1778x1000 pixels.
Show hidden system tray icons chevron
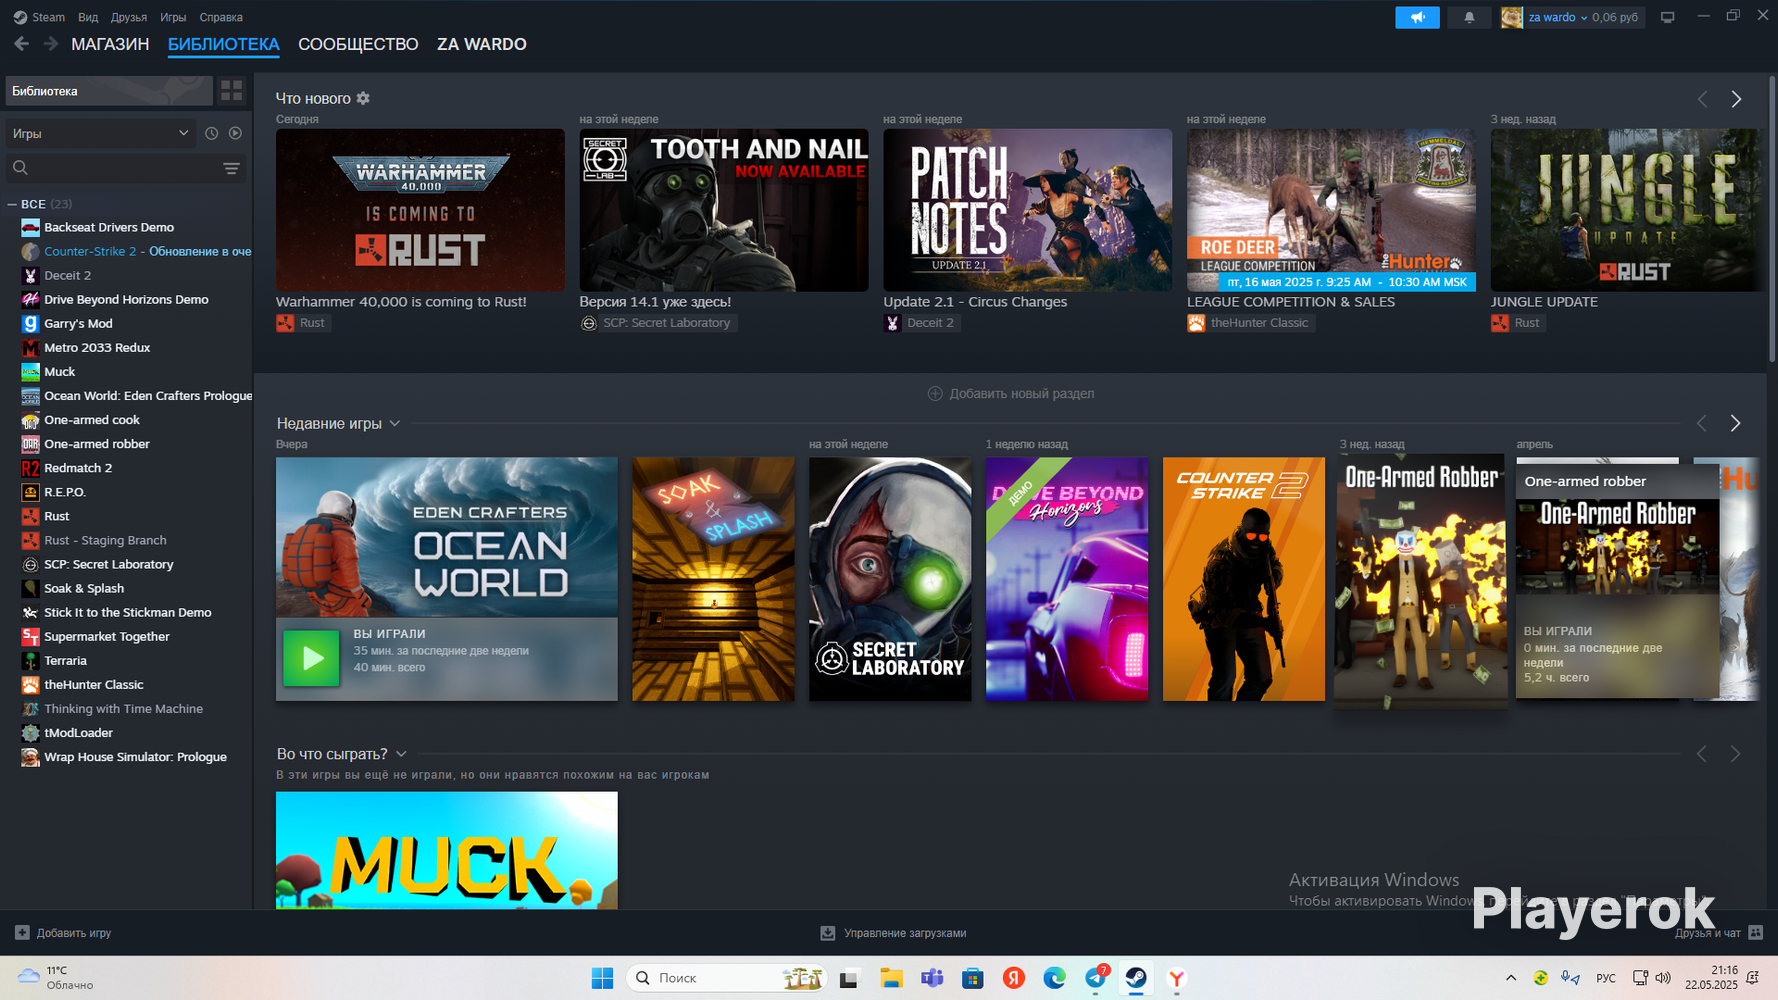click(1511, 978)
